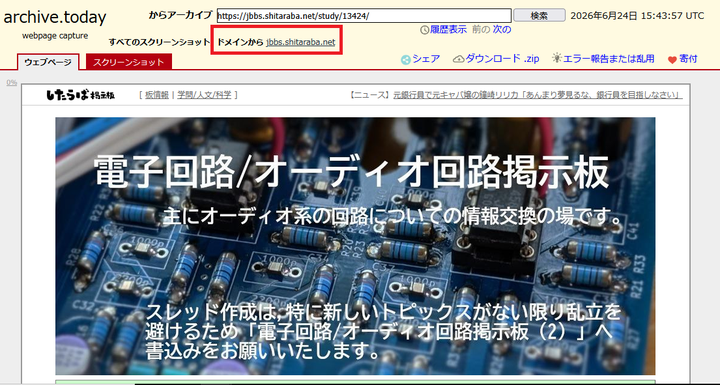
Task: Click the したらば掲示板 logo
Action: pyautogui.click(x=81, y=95)
